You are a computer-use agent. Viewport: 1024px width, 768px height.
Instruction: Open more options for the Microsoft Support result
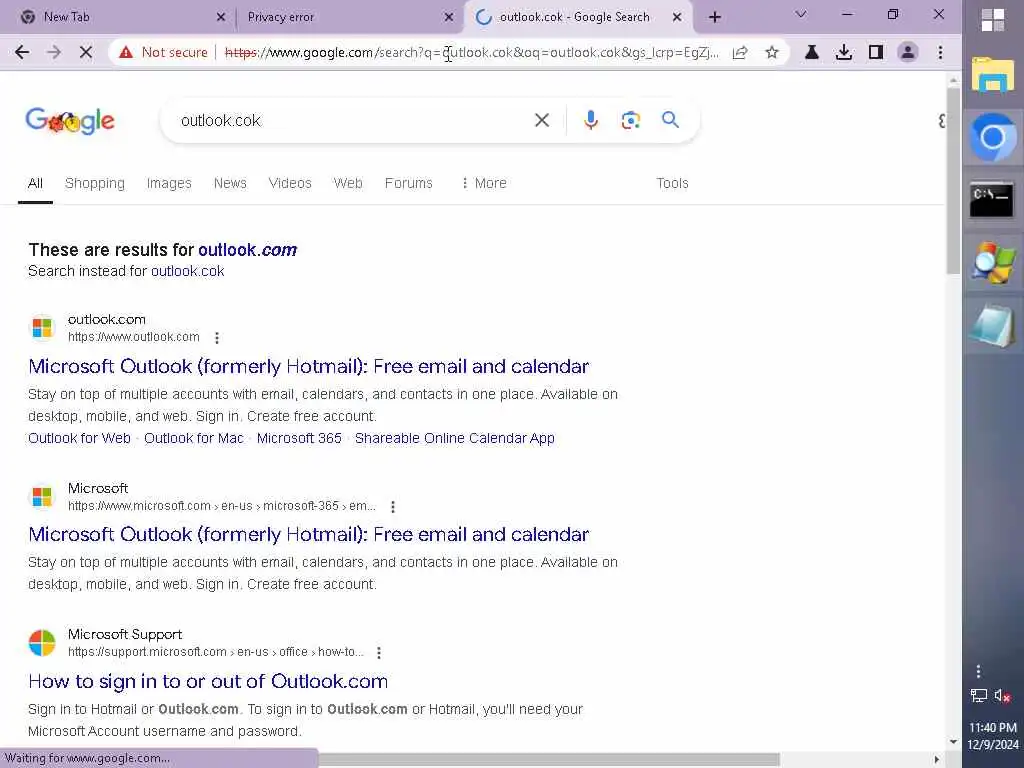379,652
